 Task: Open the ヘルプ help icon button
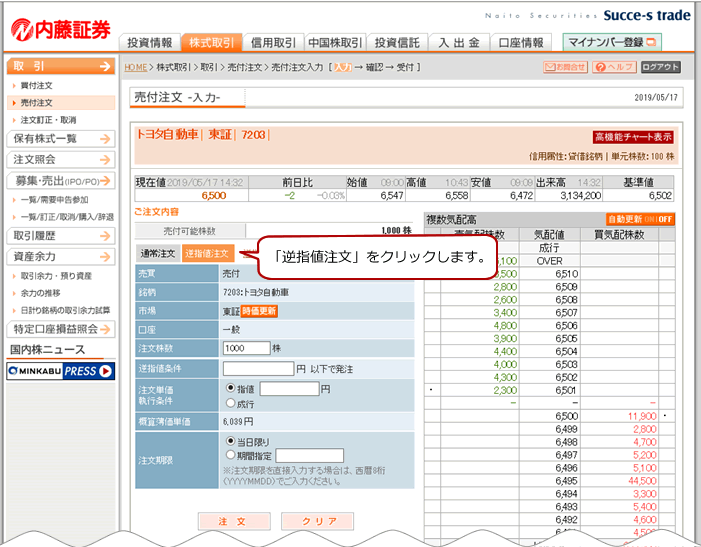coord(613,67)
